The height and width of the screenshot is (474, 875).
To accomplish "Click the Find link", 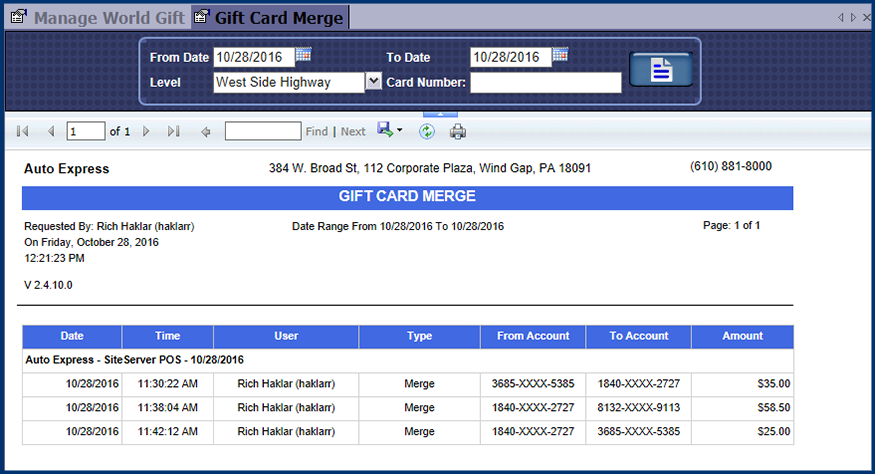I will (316, 131).
